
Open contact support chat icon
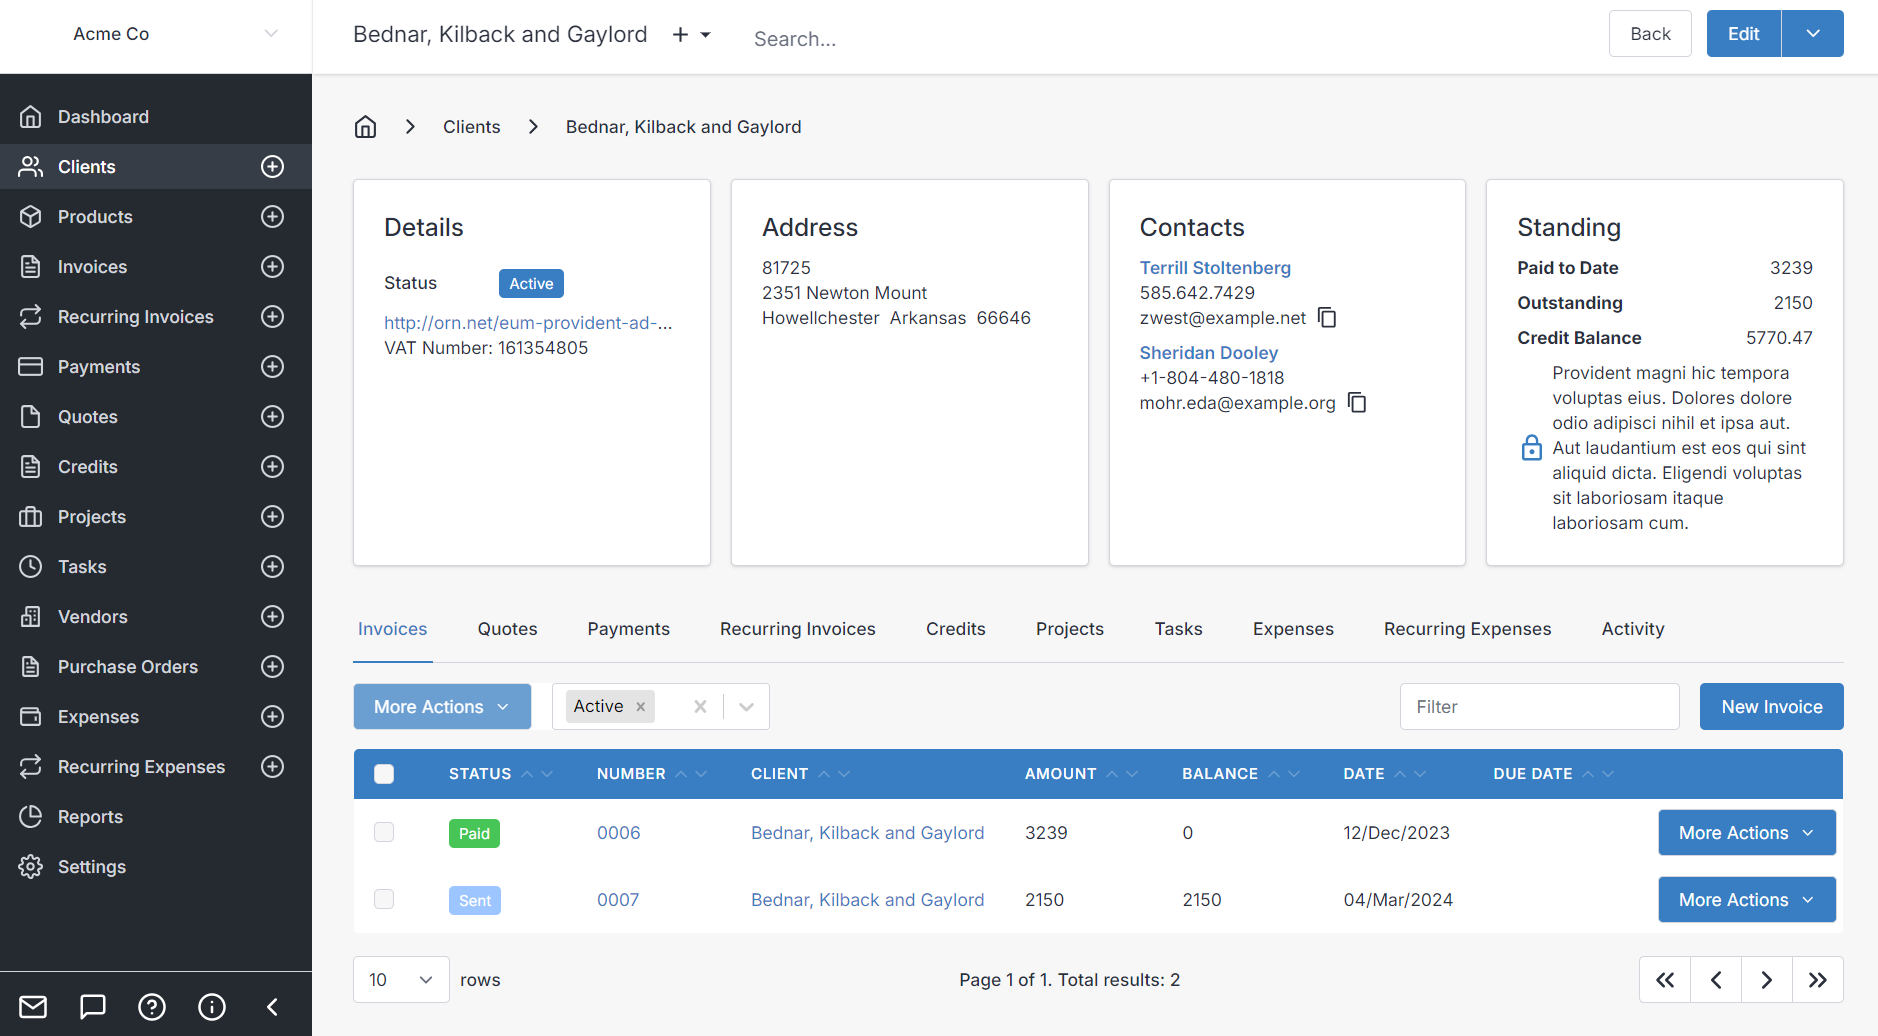[x=92, y=1007]
